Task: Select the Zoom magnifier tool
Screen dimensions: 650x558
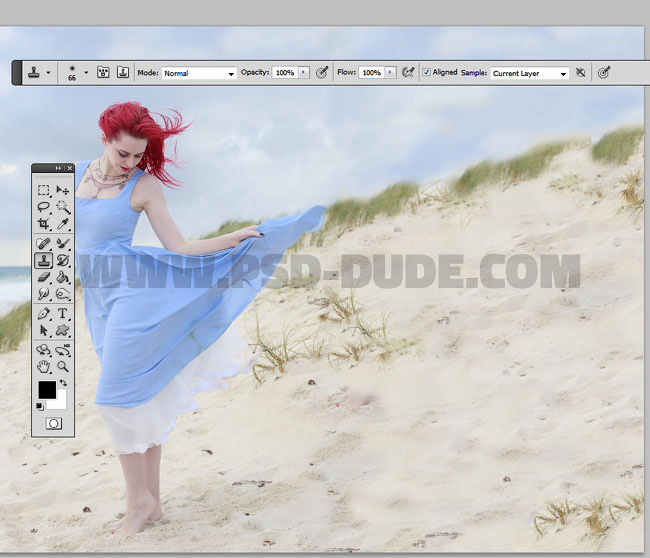Action: click(x=63, y=366)
